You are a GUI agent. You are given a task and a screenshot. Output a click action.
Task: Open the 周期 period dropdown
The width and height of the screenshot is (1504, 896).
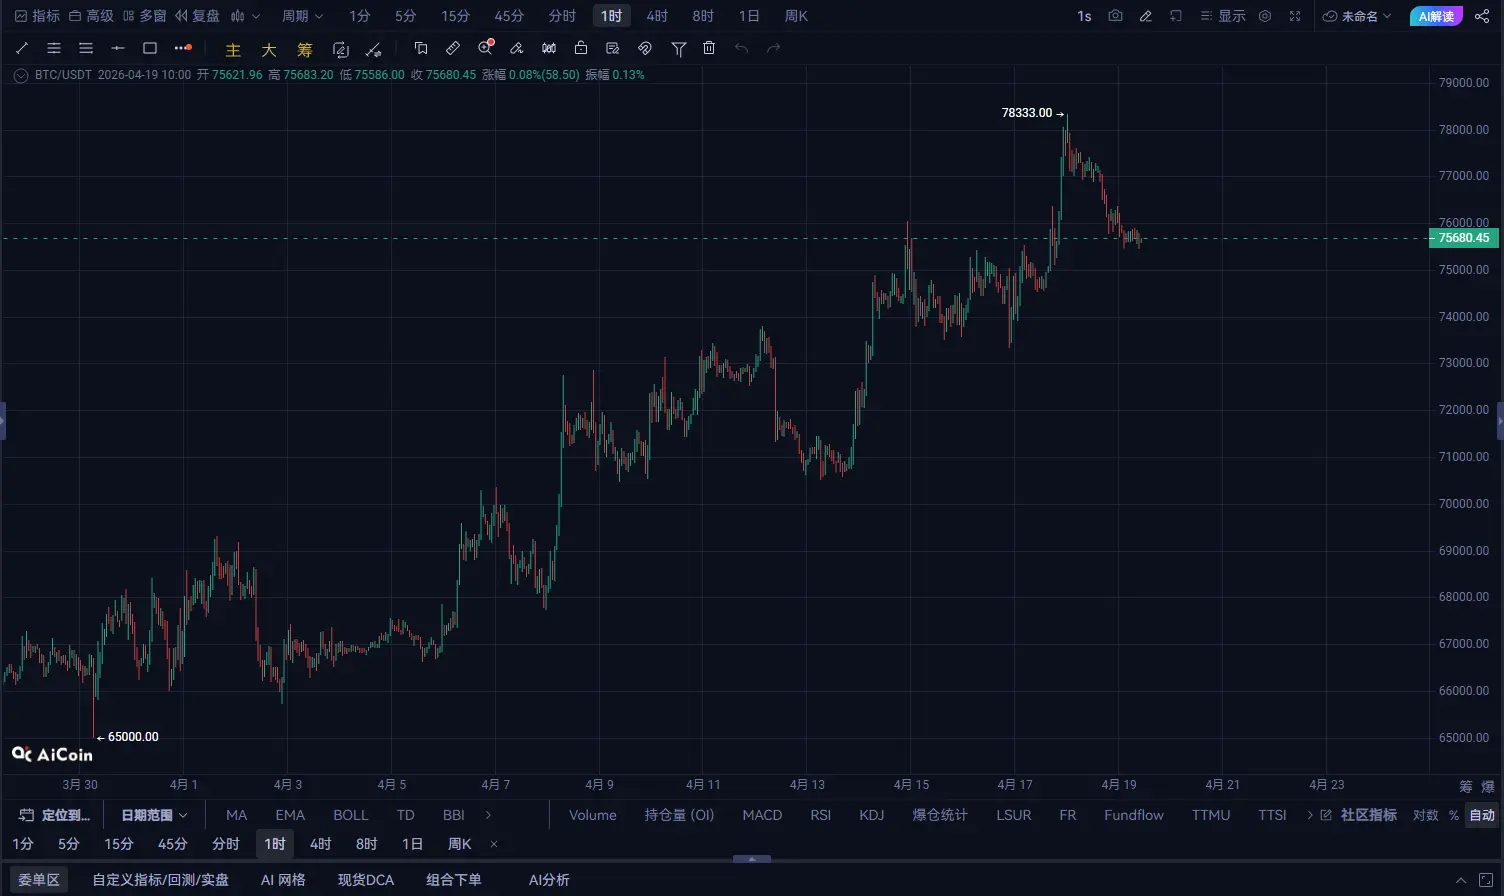(302, 16)
